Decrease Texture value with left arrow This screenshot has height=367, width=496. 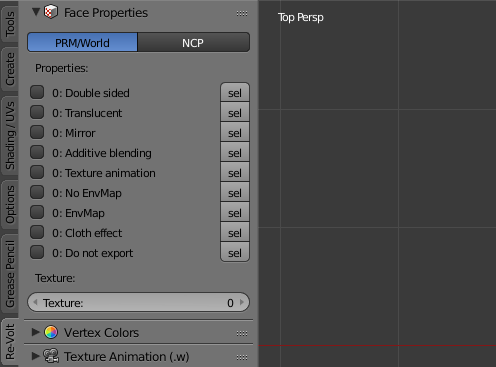pos(35,302)
